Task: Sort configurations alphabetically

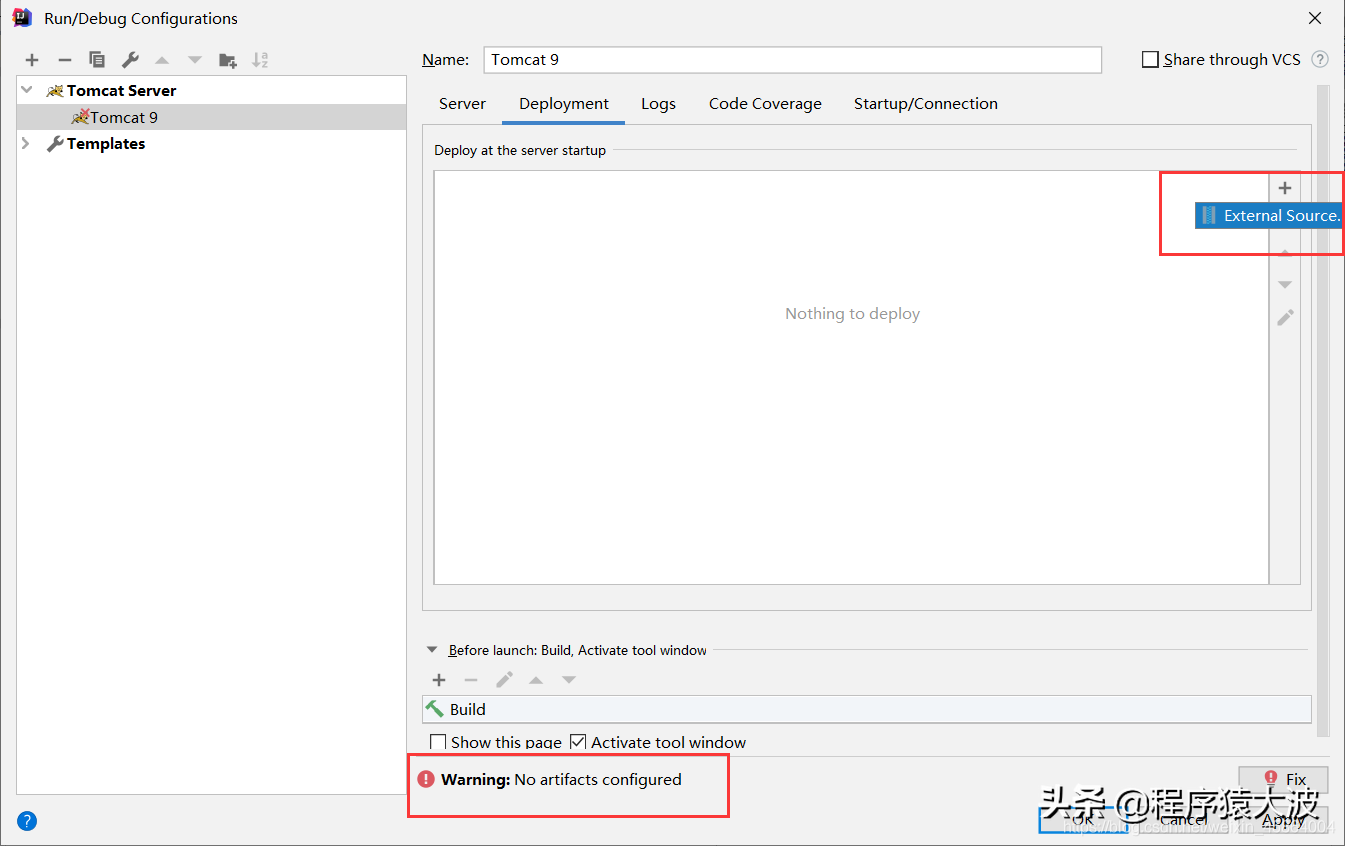Action: [x=260, y=60]
